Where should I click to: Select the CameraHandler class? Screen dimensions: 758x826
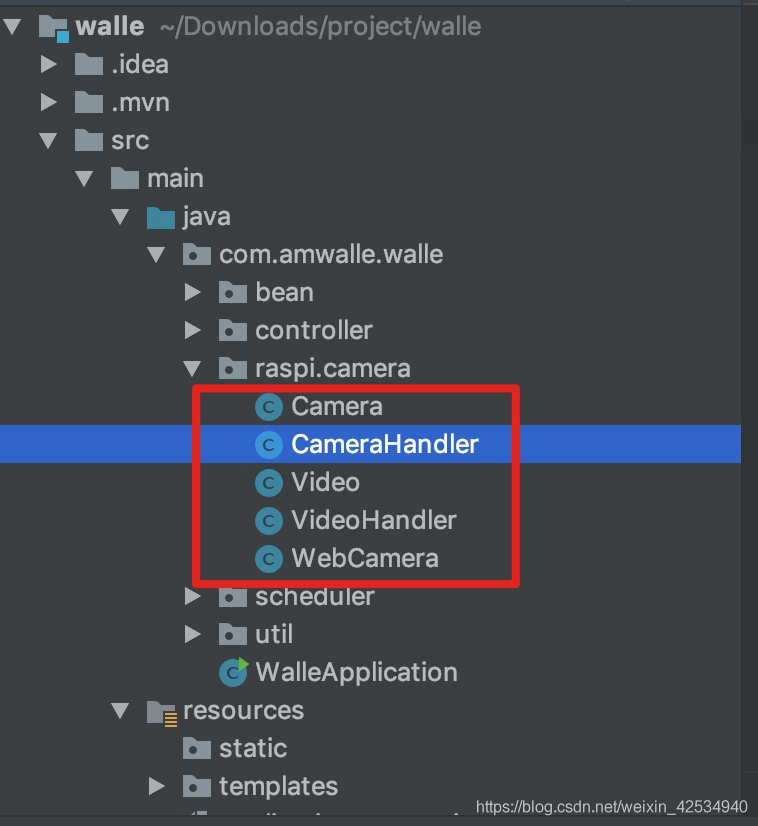pos(384,444)
